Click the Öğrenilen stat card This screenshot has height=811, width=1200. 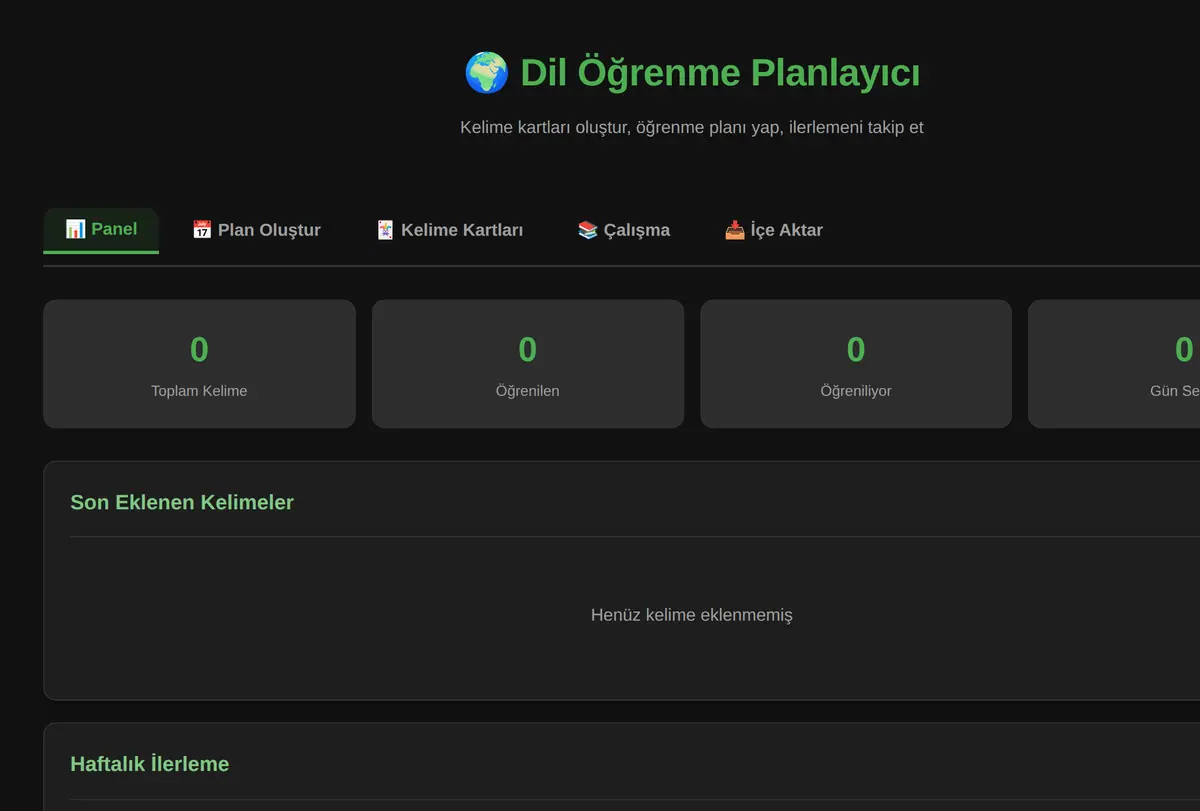click(528, 364)
